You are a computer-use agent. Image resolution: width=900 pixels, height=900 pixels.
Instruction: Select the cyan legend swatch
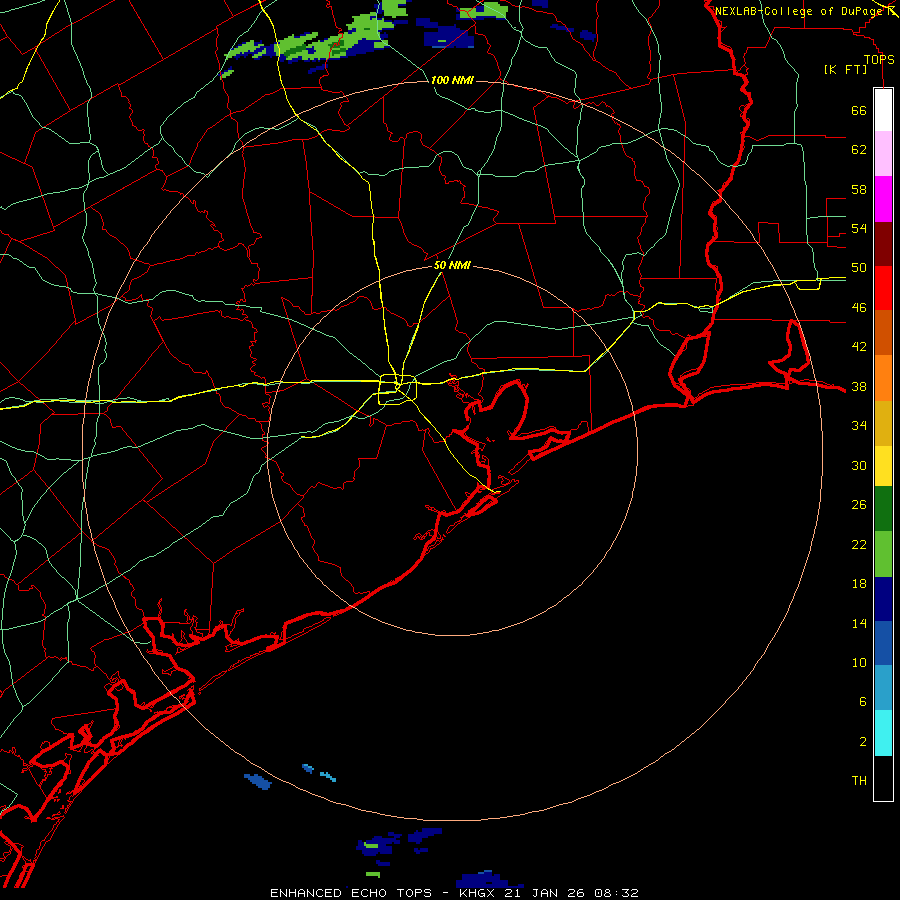pos(883,733)
